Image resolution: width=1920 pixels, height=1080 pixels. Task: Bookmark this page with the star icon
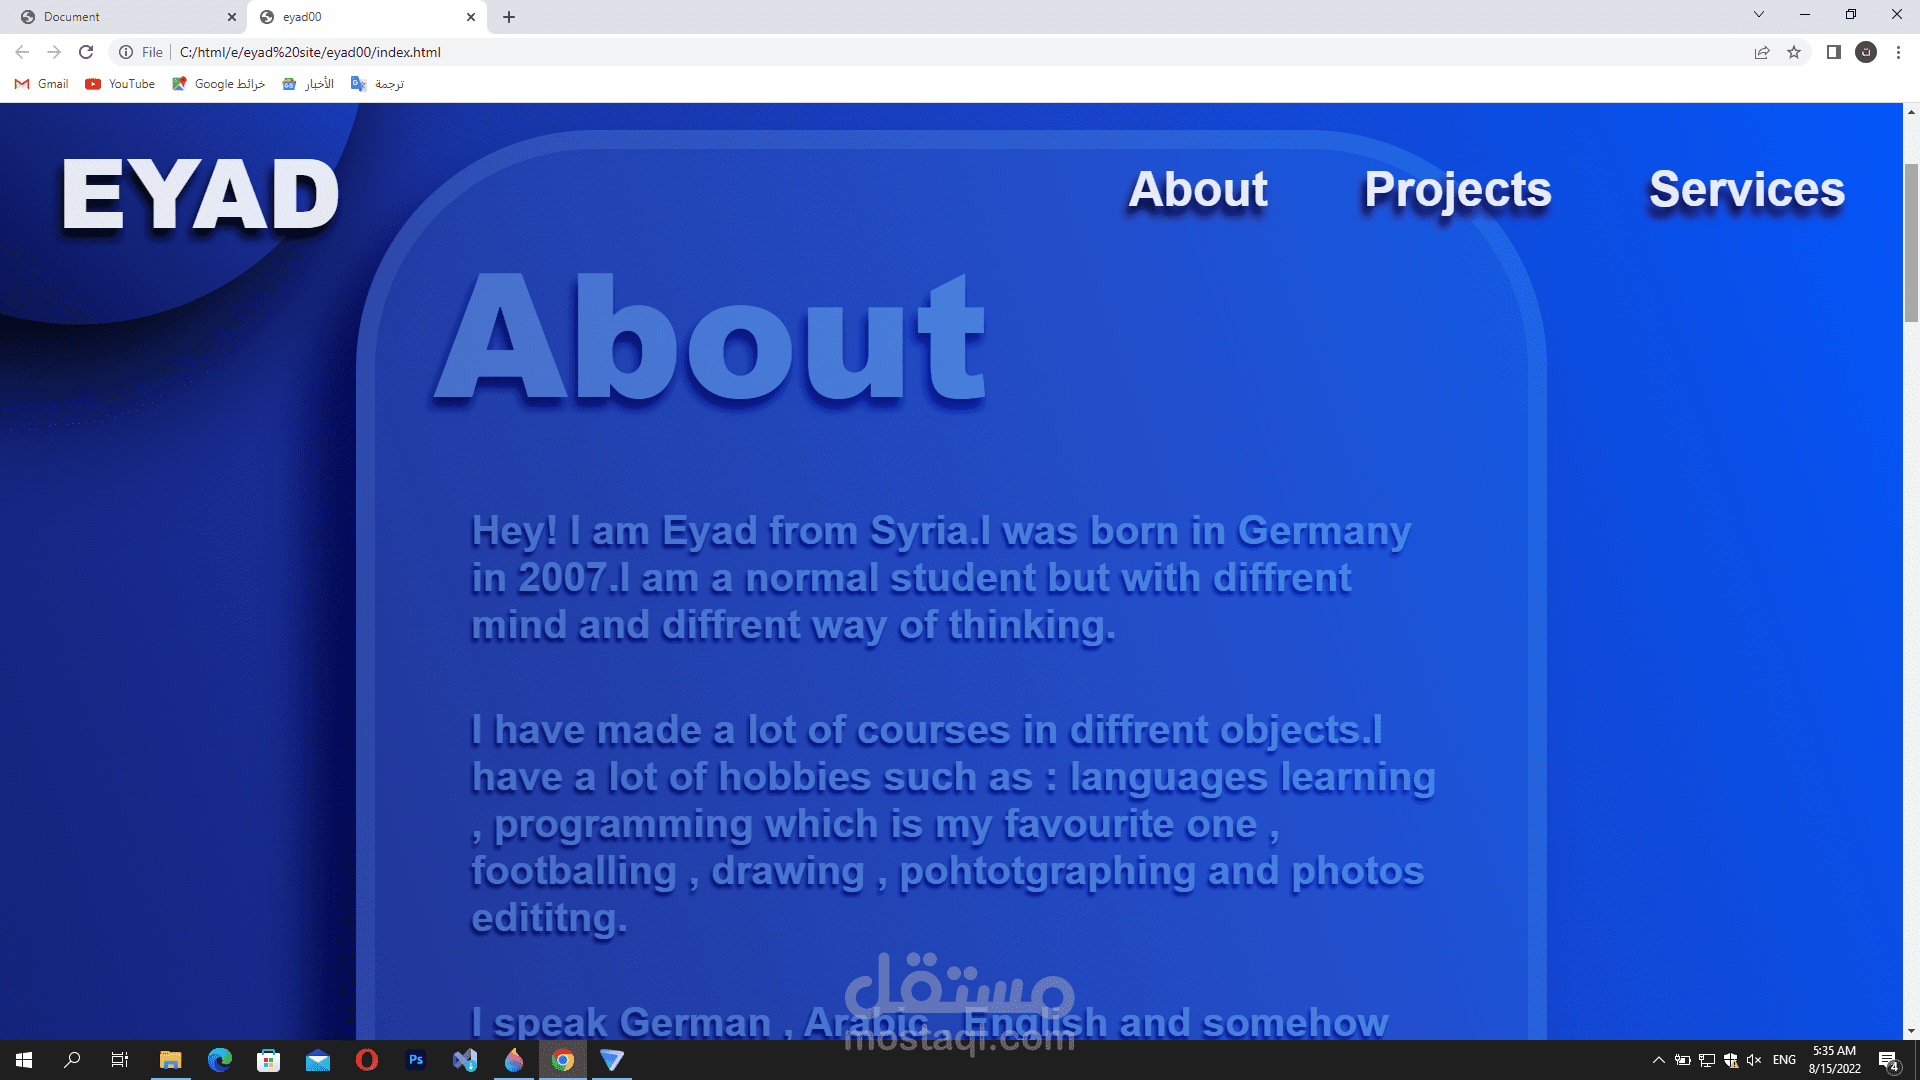(1794, 52)
